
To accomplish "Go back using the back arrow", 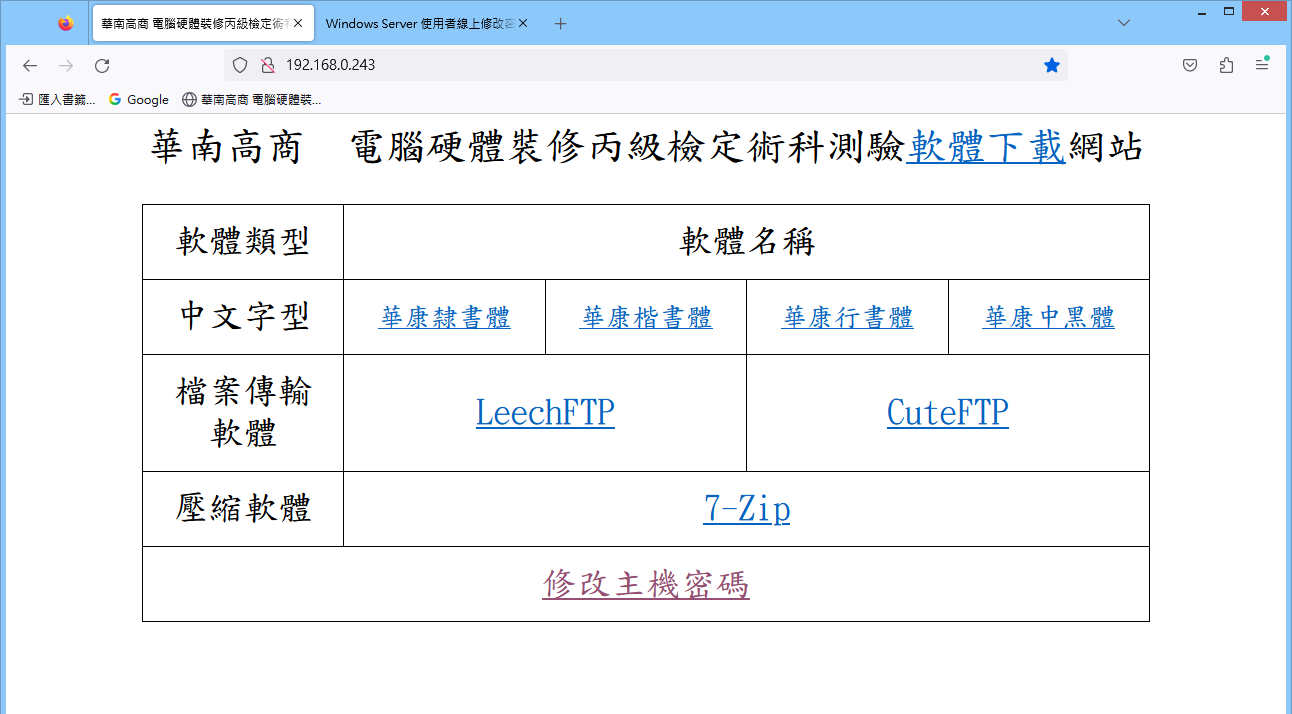I will (30, 66).
